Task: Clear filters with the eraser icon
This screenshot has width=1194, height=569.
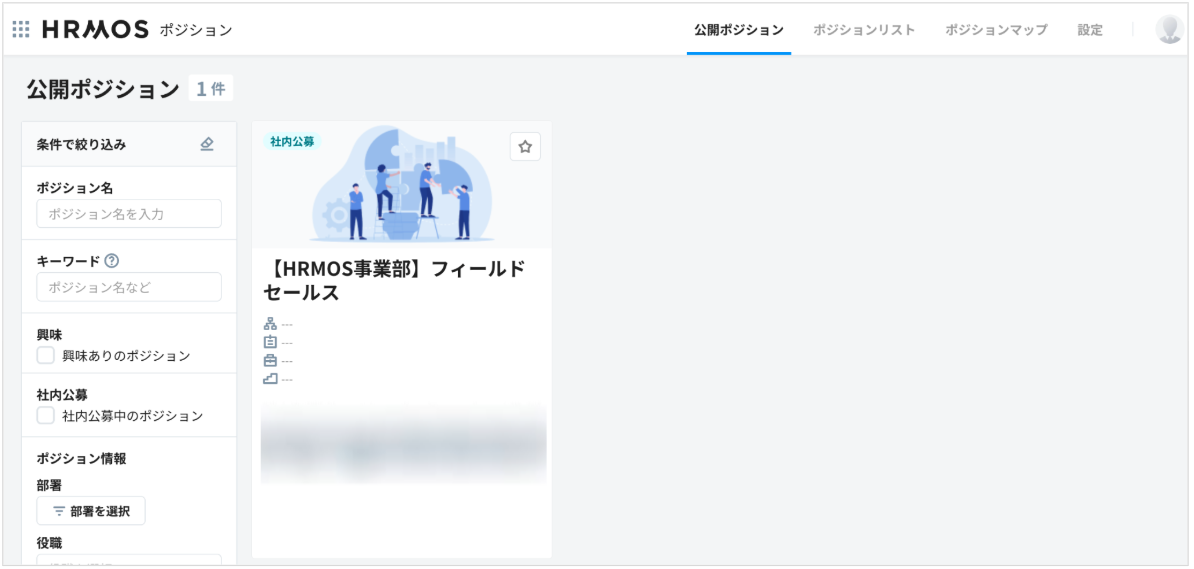Action: point(207,144)
